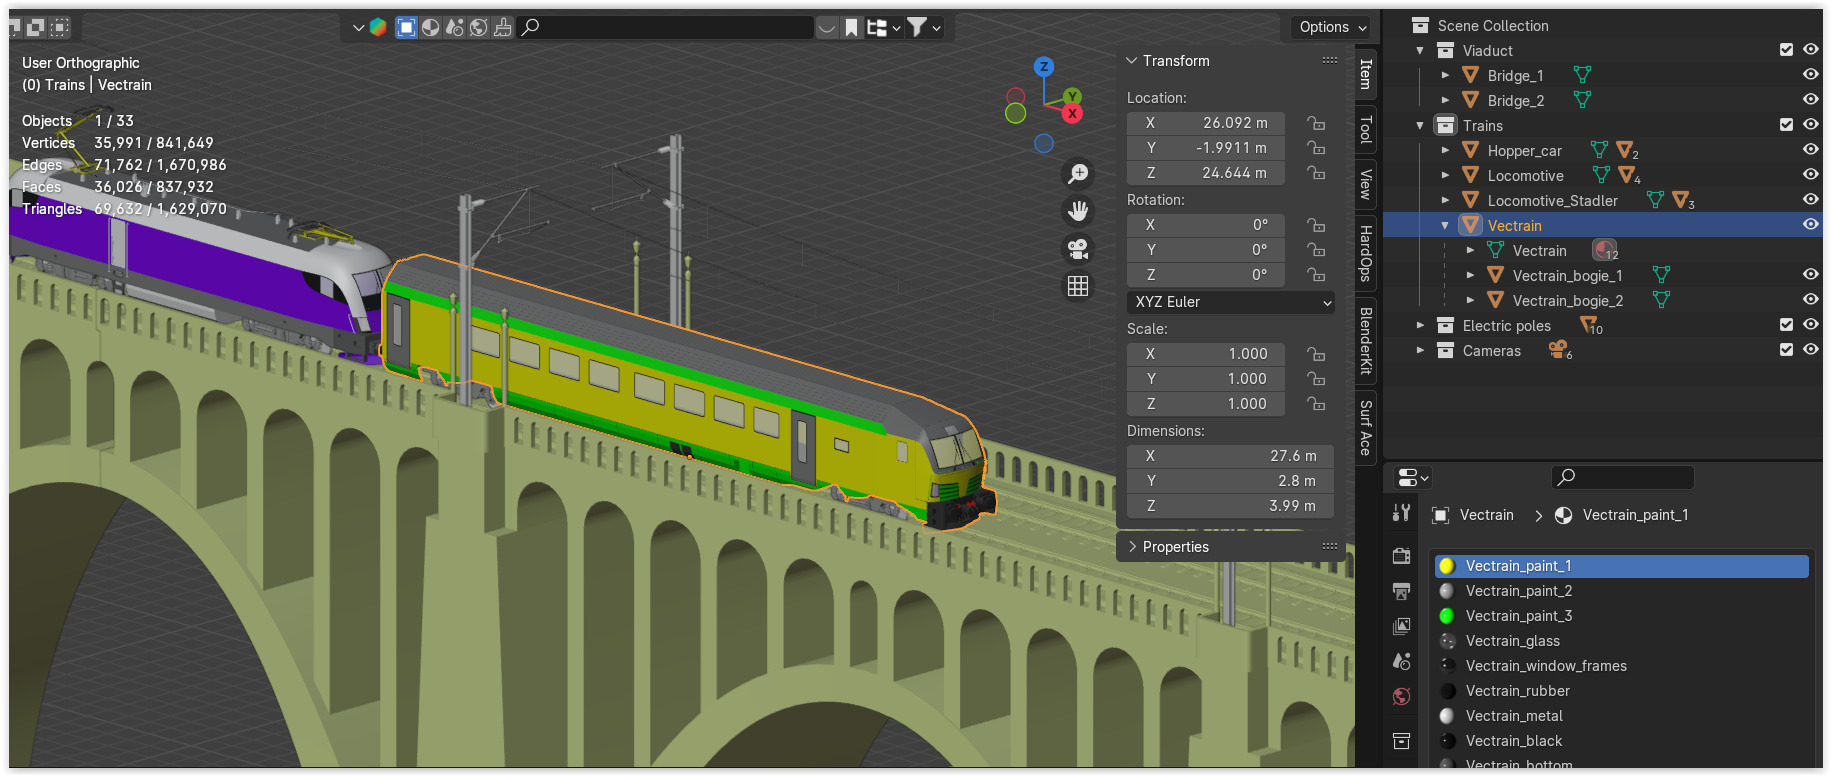Image resolution: width=1831 pixels, height=776 pixels.
Task: Click the Dimensions Z value field
Action: pos(1231,506)
